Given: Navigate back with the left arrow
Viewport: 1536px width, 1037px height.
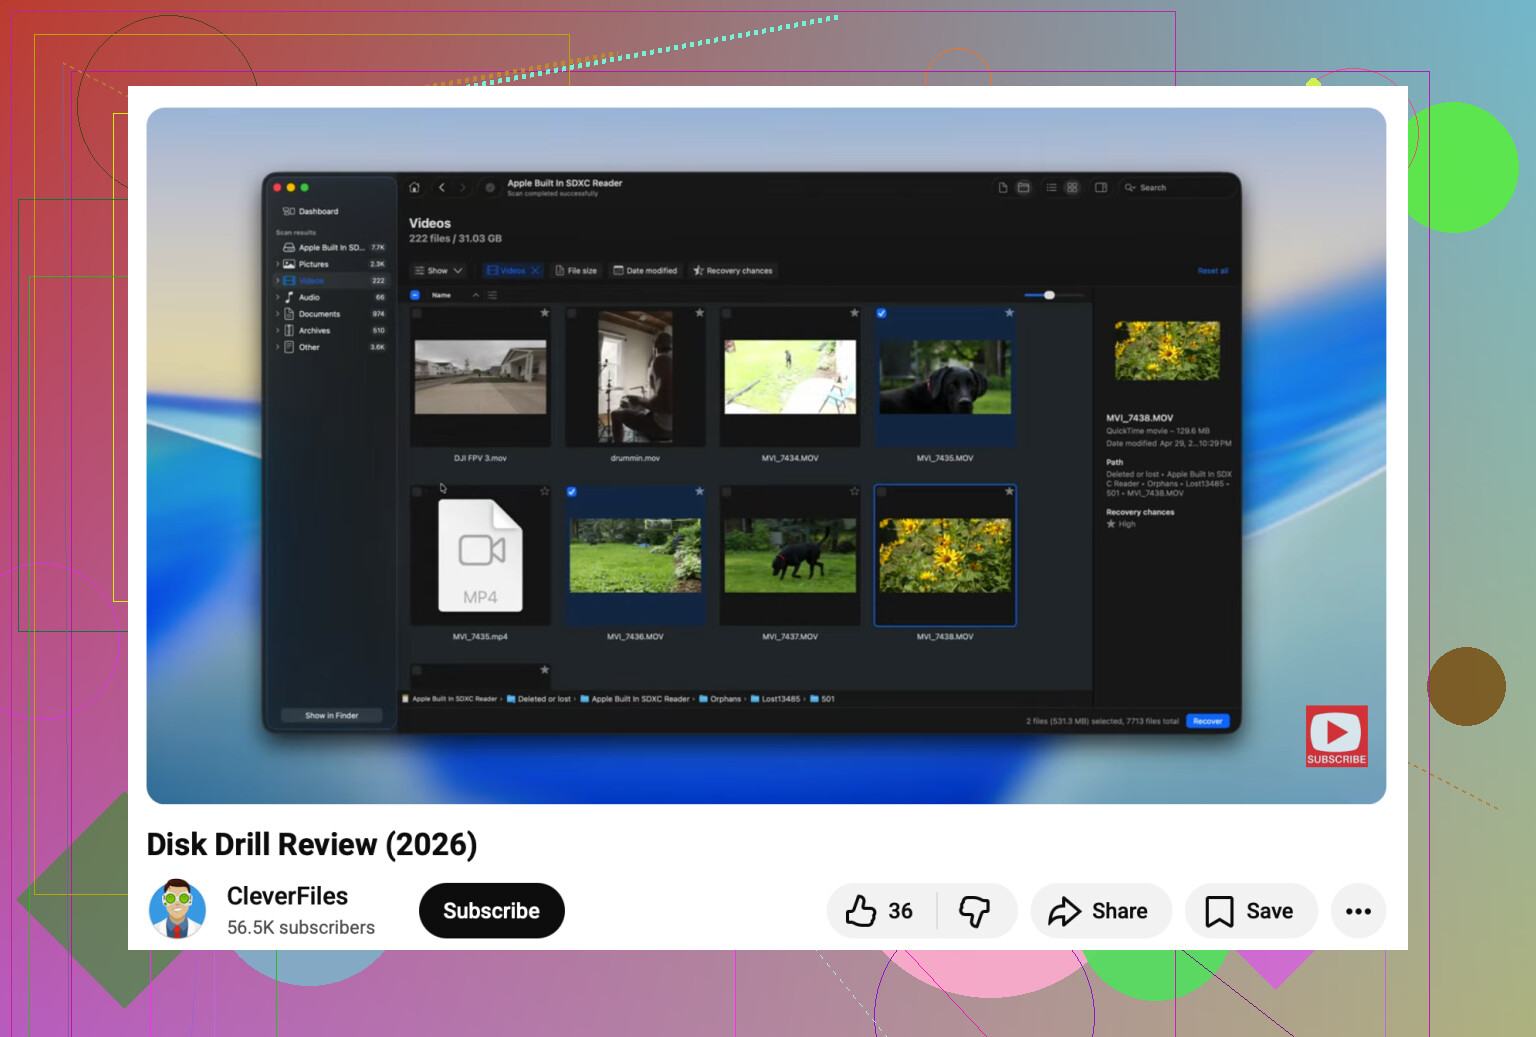Looking at the screenshot, I should coord(441,187).
